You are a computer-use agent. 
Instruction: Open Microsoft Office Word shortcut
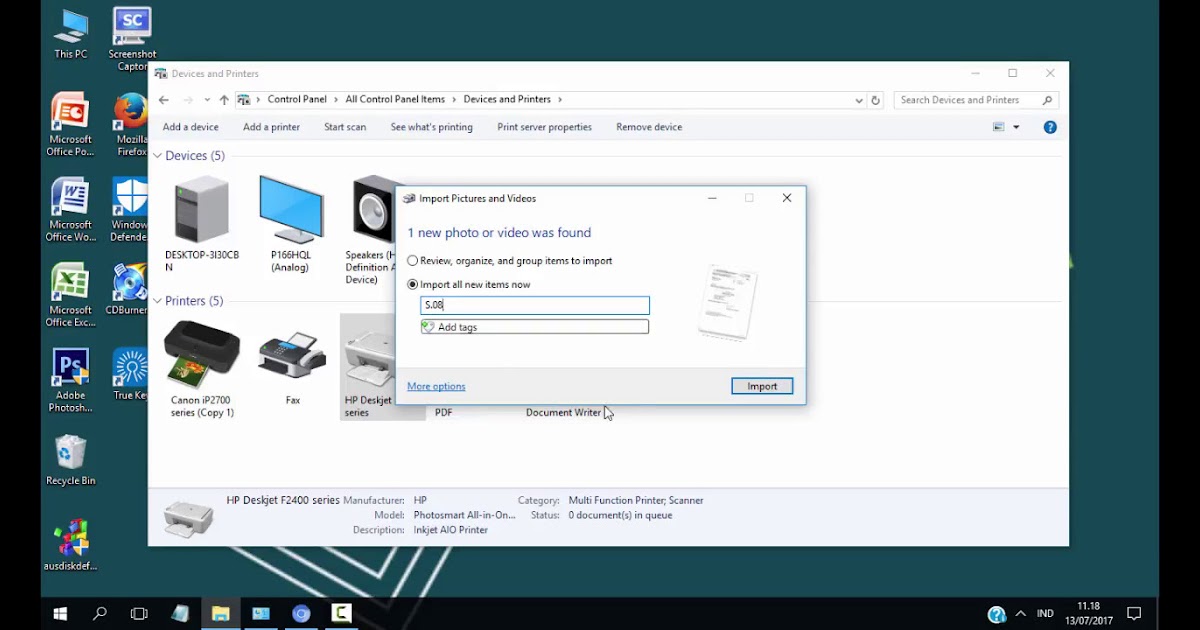pos(70,211)
